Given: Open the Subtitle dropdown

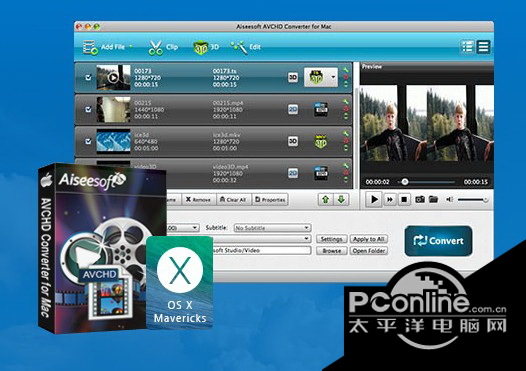Looking at the screenshot, I should [x=272, y=228].
